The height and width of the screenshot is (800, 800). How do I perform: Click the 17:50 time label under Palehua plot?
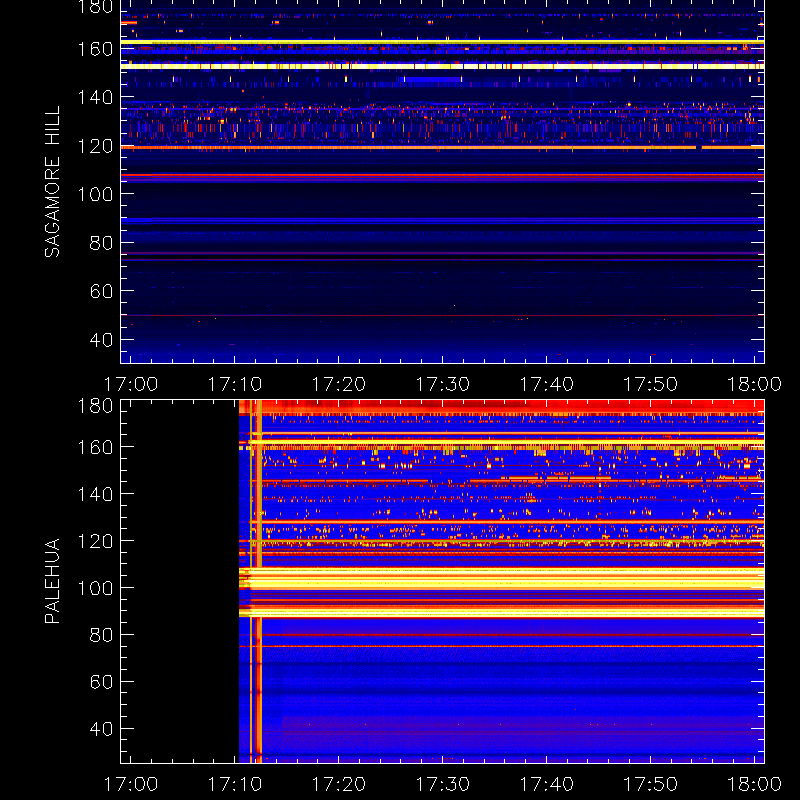[x=651, y=784]
